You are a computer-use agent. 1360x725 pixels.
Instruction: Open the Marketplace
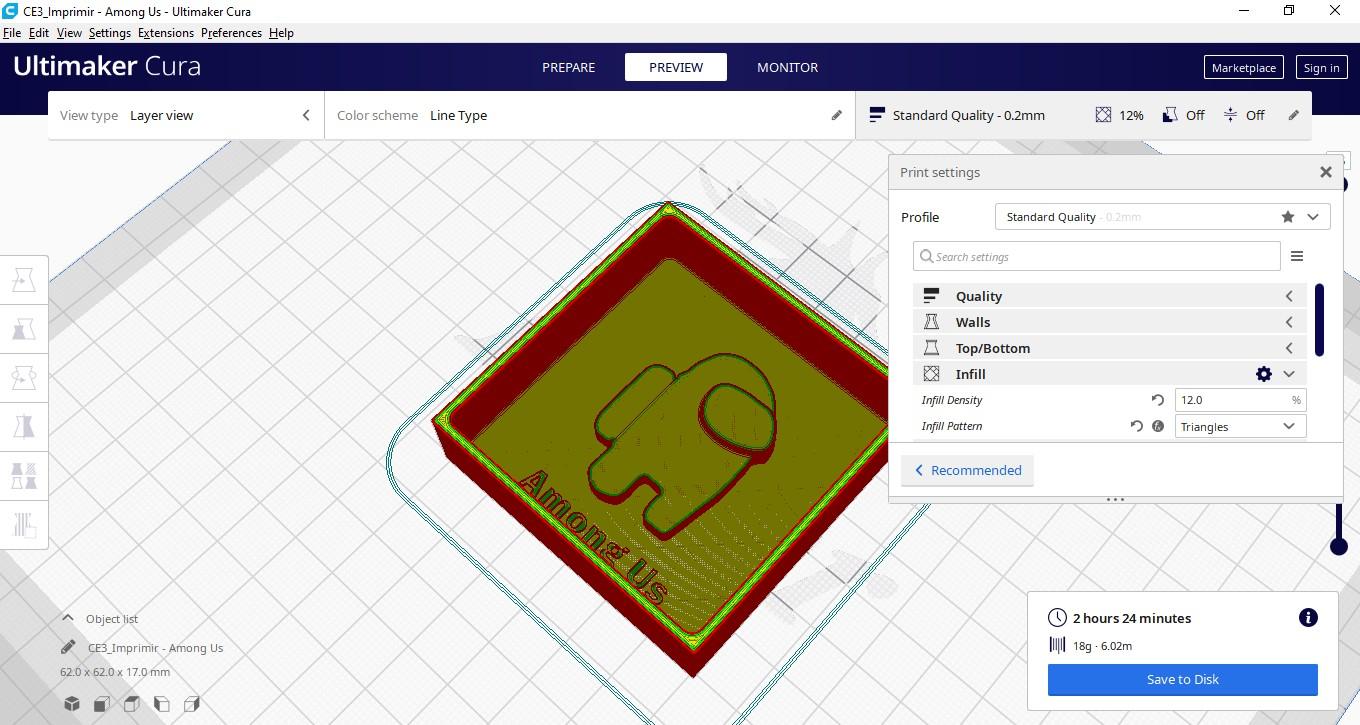1243,67
